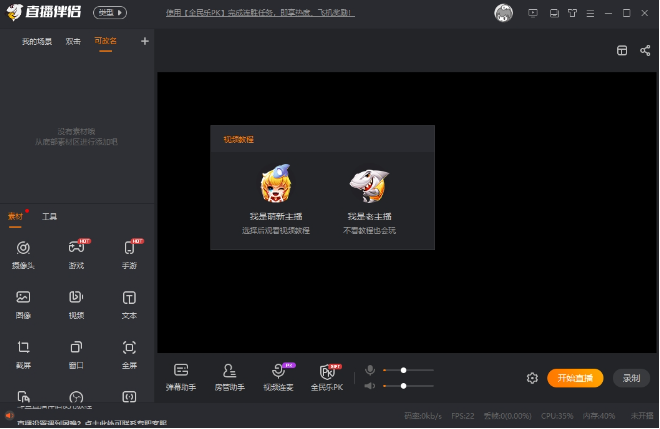Mute the speaker output
The width and height of the screenshot is (660, 429).
[370, 385]
